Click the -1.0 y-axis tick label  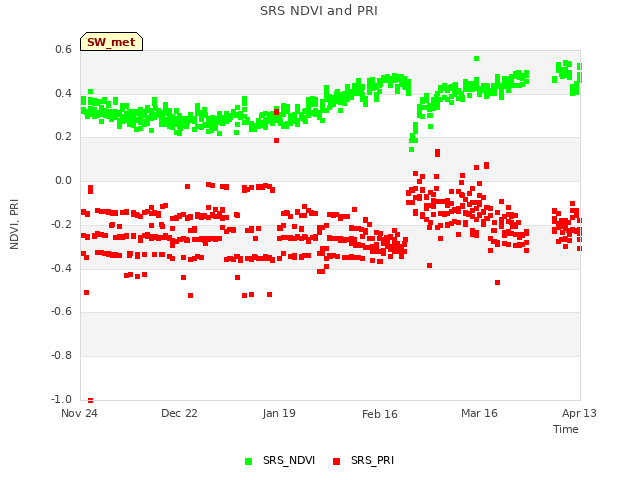point(61,399)
